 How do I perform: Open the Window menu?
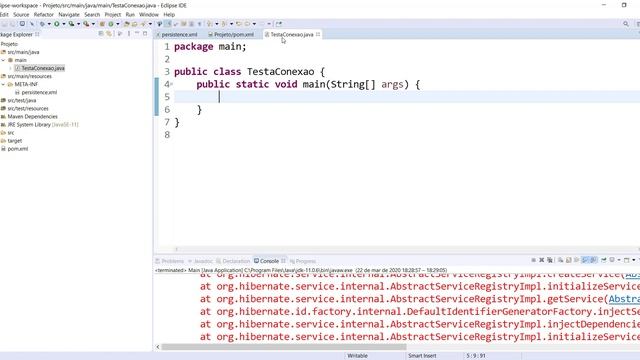(x=149, y=14)
